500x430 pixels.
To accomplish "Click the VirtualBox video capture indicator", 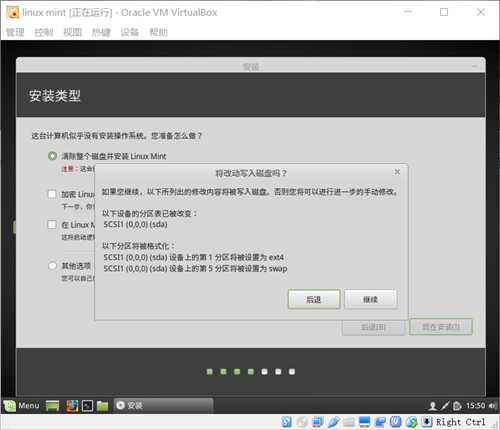I will (380, 422).
